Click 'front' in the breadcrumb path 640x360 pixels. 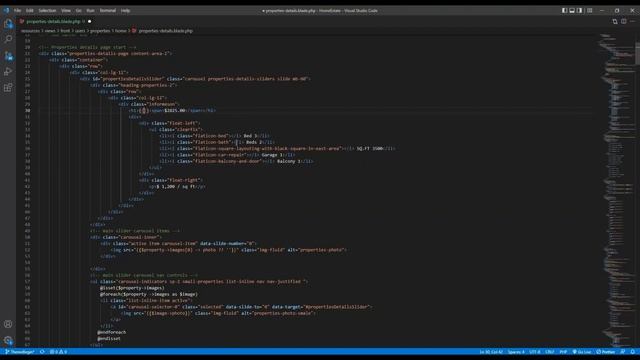65,31
